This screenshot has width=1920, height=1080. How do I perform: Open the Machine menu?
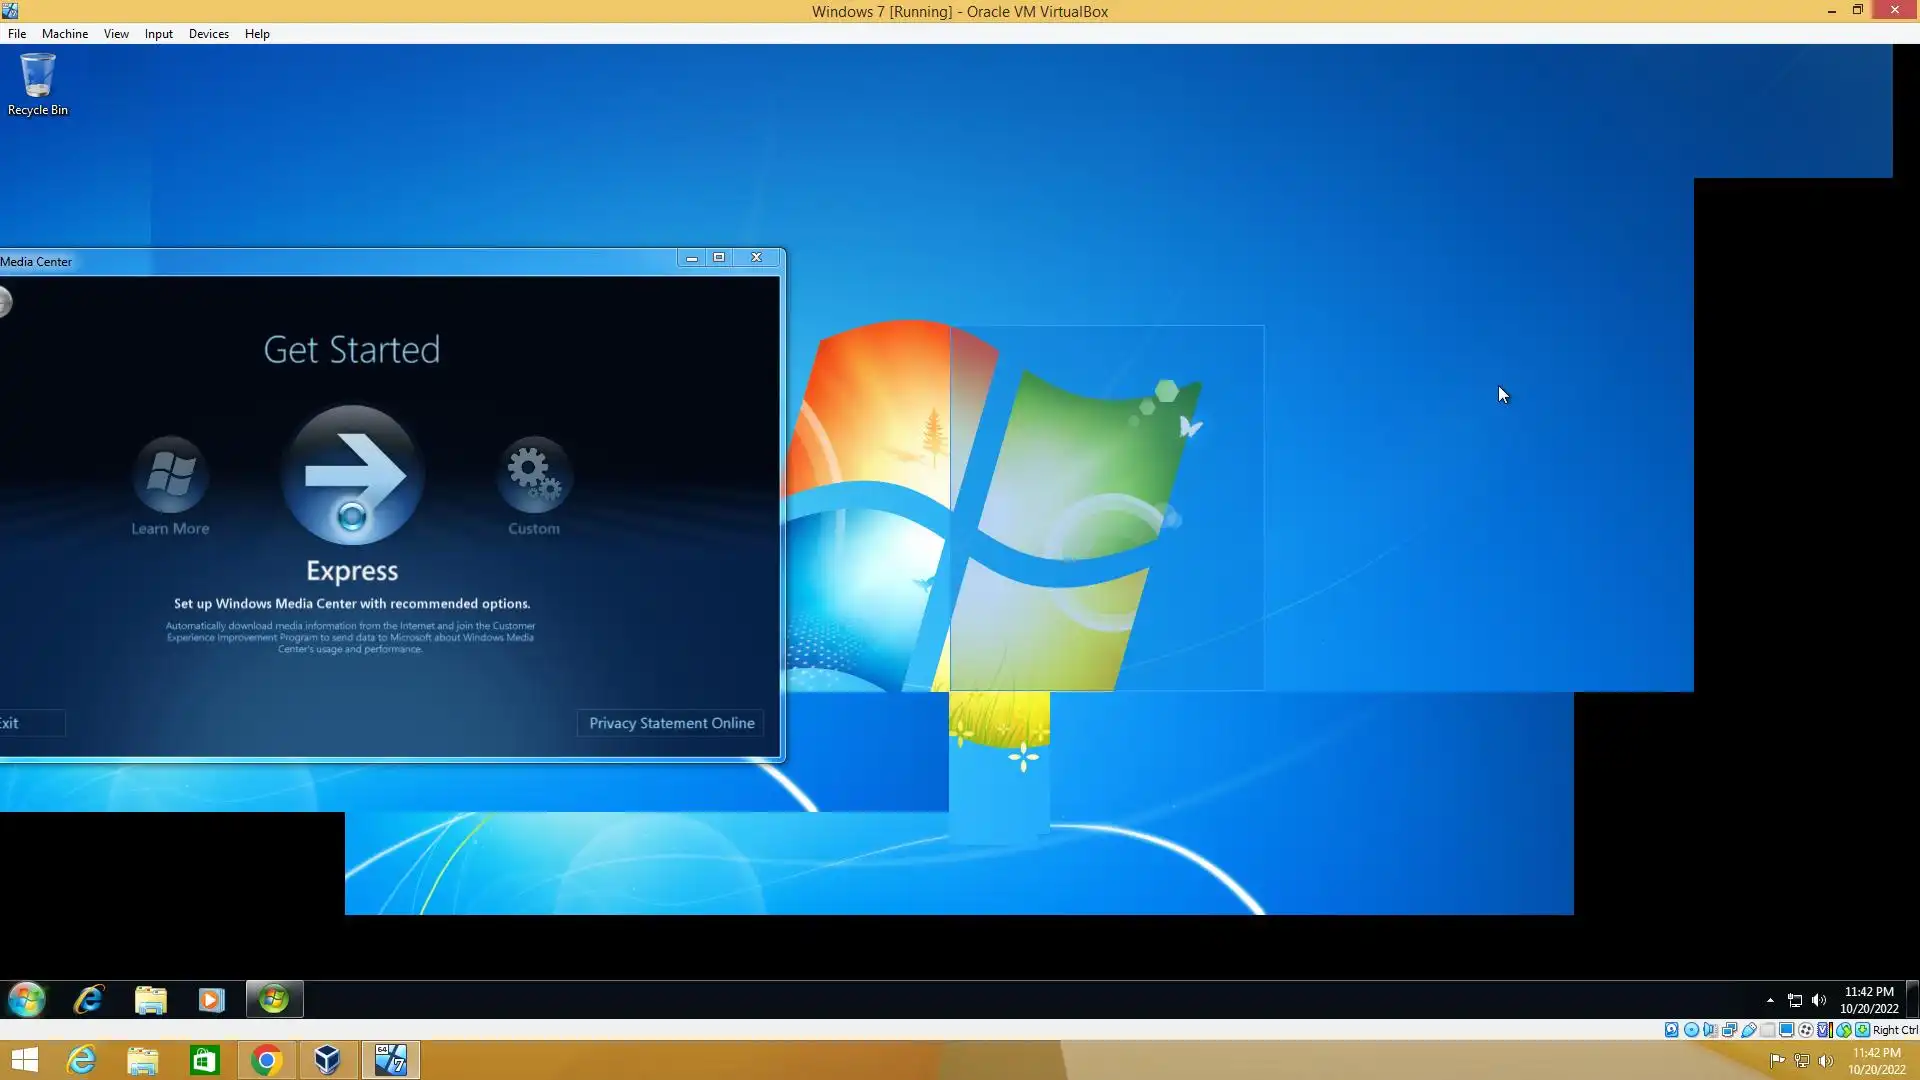coord(64,34)
